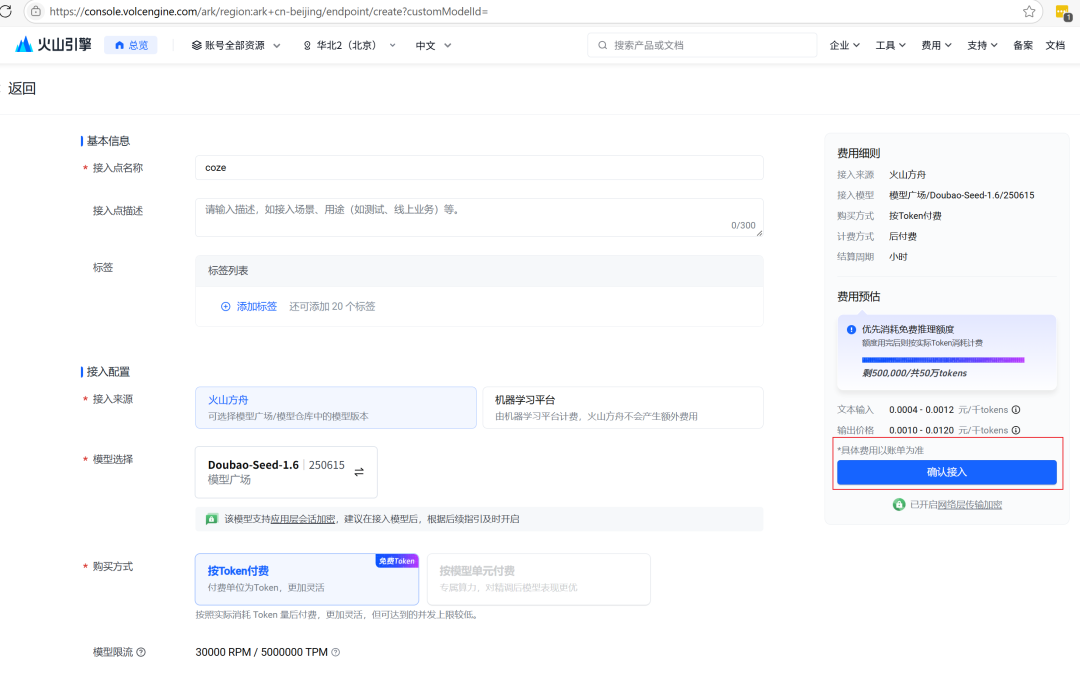This screenshot has height=679, width=1080.
Task: Open Doubao-Seed-1.6 model selector
Action: tap(286, 472)
